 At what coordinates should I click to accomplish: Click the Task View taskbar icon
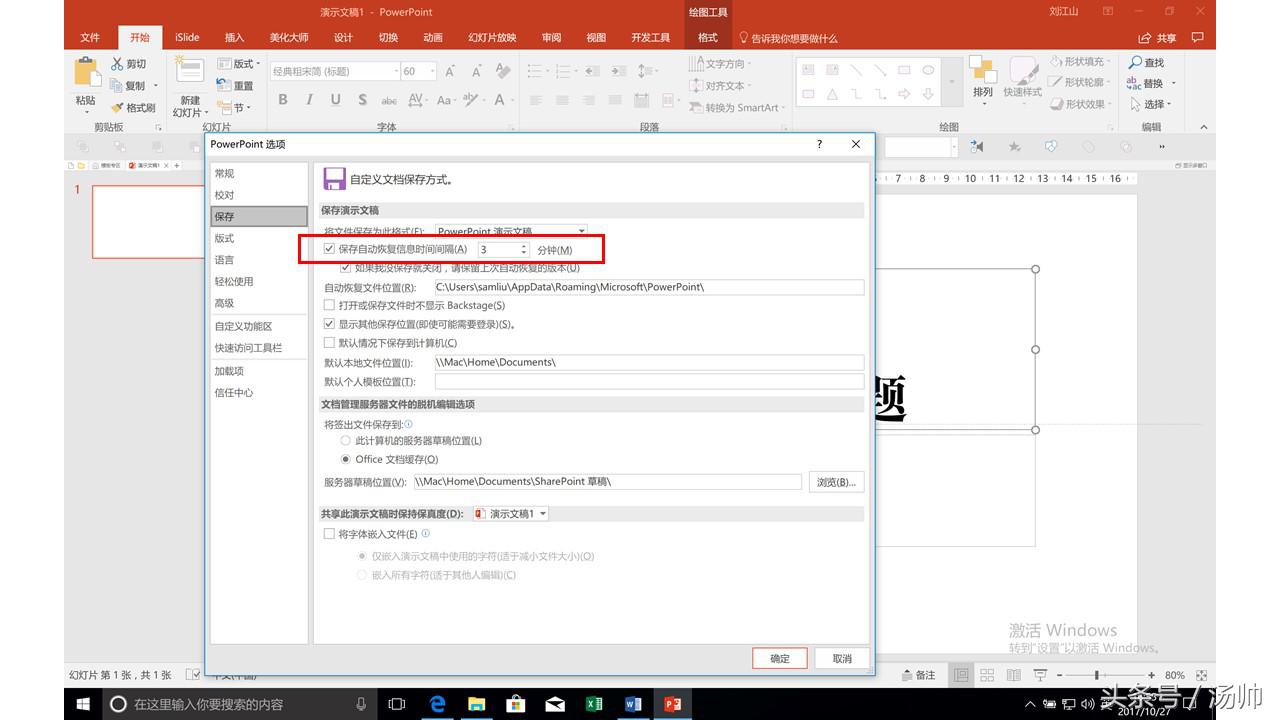[x=397, y=704]
